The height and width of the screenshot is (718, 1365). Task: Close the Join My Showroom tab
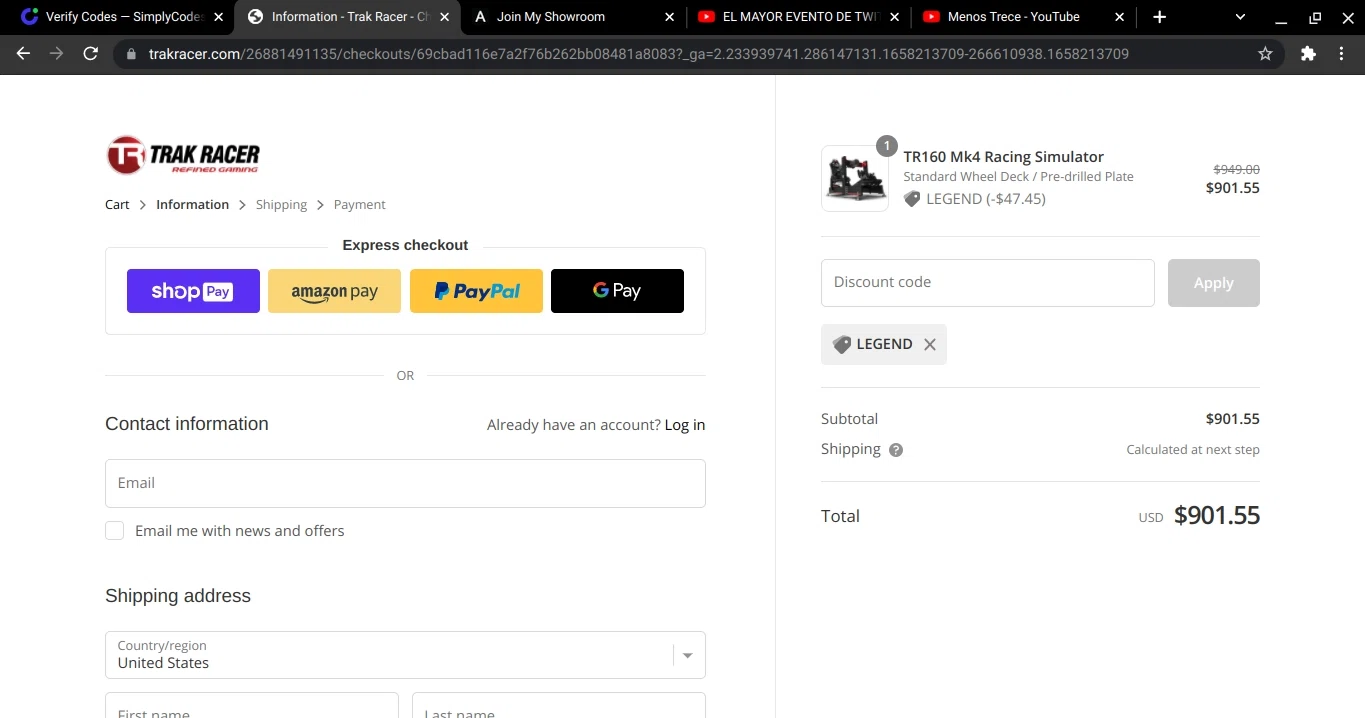(670, 17)
